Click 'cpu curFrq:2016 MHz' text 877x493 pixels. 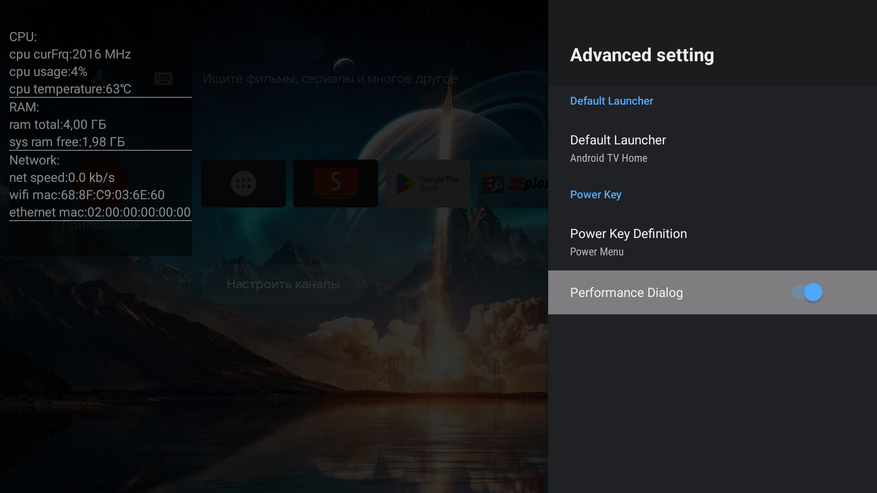coord(70,54)
